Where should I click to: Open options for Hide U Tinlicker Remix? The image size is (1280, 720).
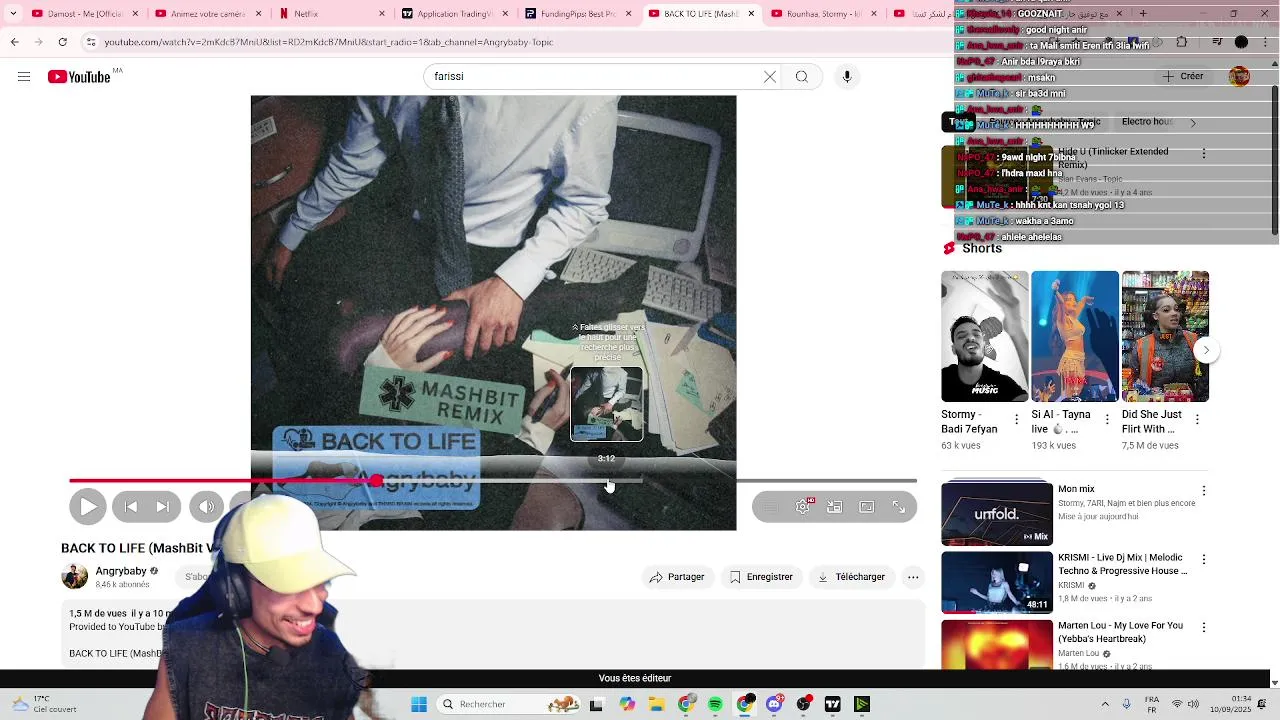pyautogui.click(x=1204, y=153)
